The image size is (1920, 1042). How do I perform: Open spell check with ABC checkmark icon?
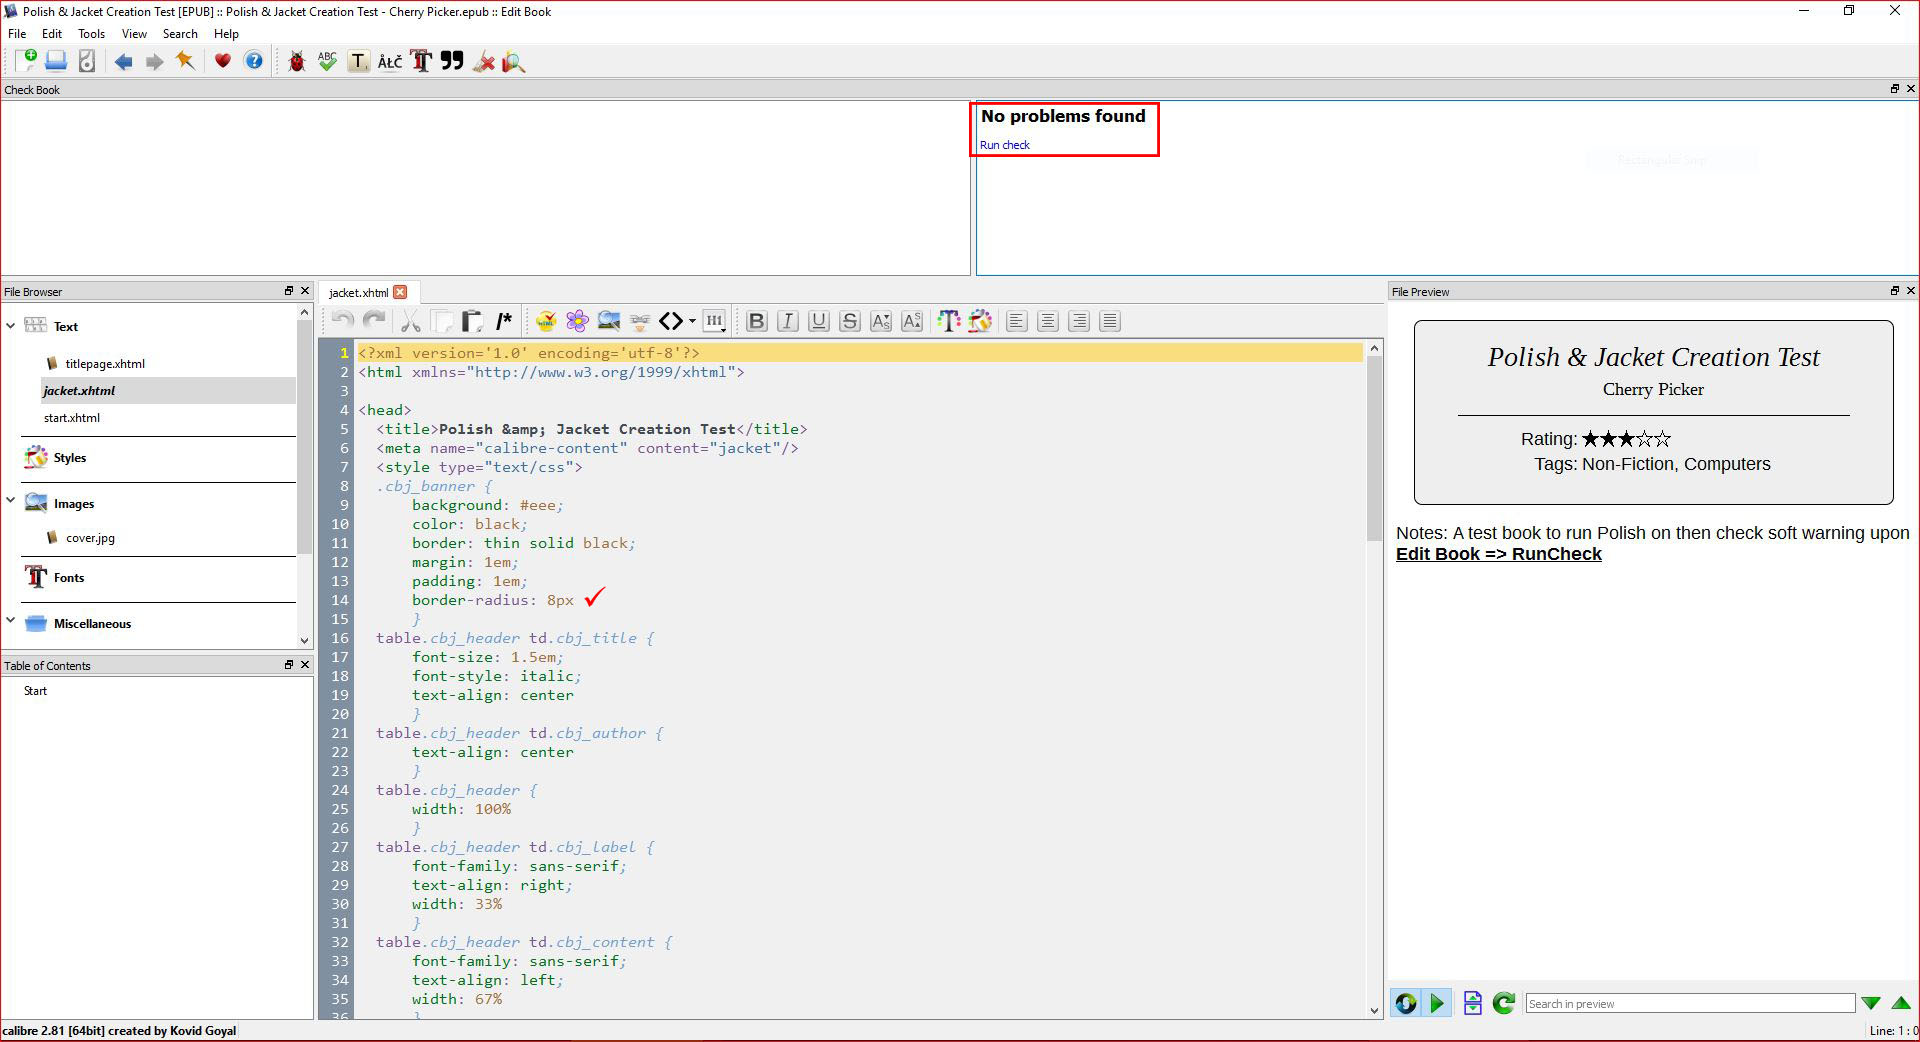327,62
